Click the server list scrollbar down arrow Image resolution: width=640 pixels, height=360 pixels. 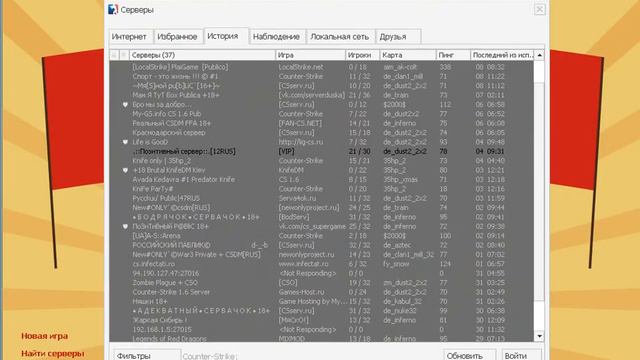tap(539, 336)
